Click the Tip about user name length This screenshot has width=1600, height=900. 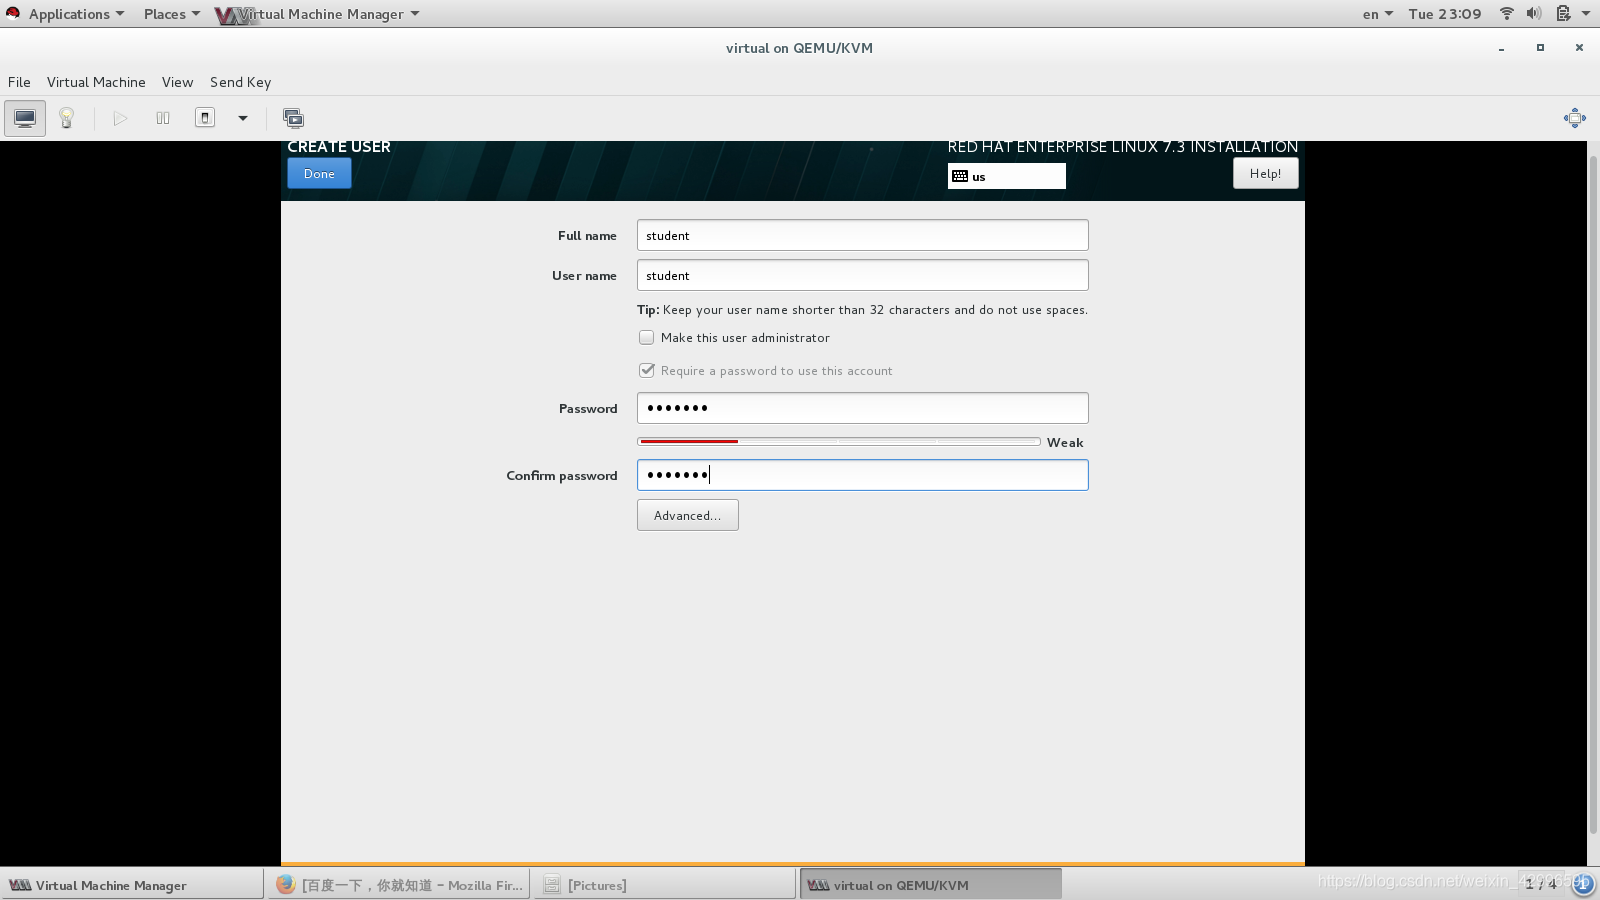(x=862, y=310)
